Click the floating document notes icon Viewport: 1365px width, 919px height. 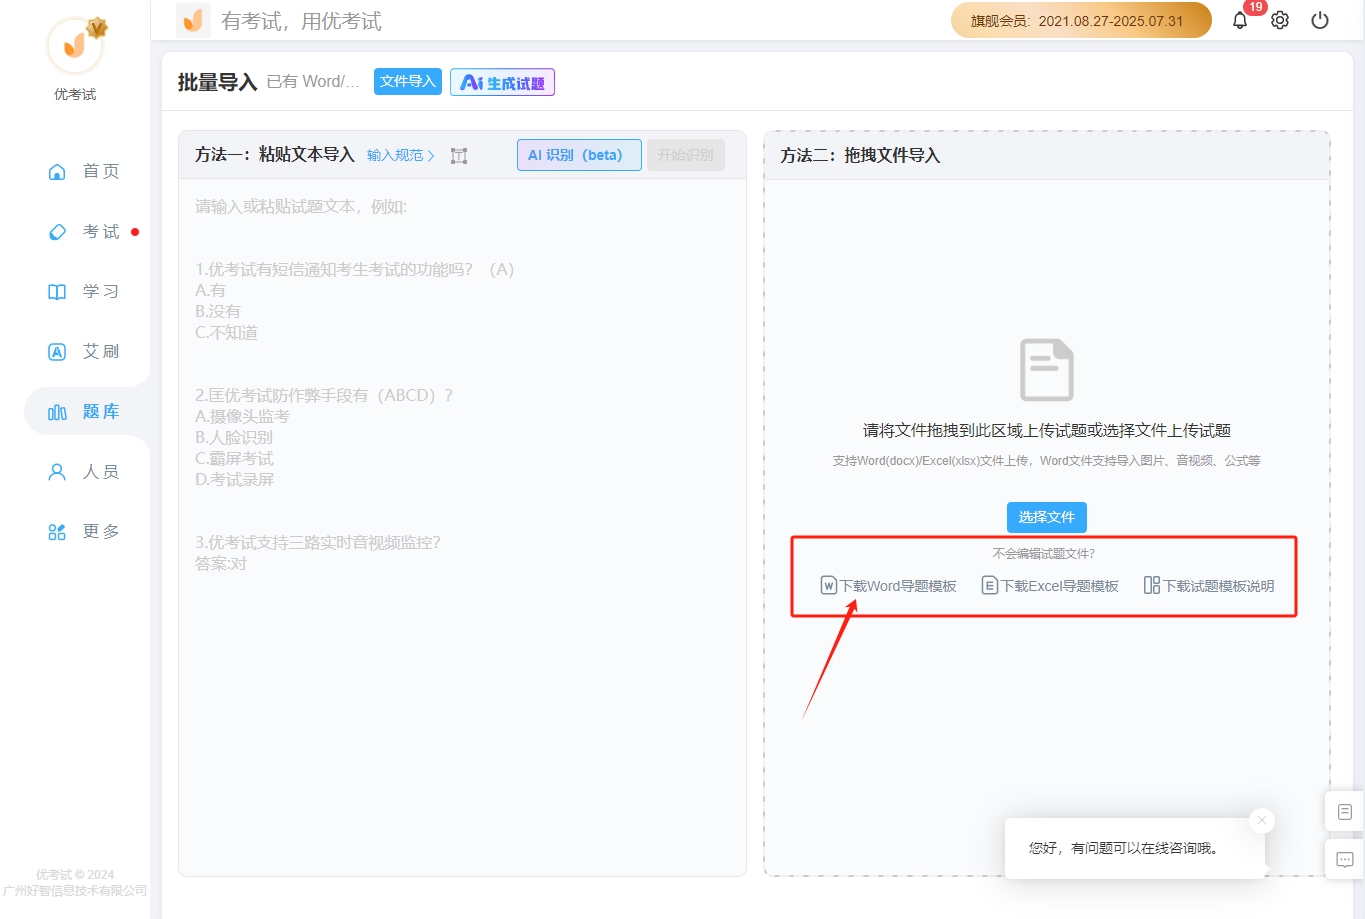click(1345, 812)
